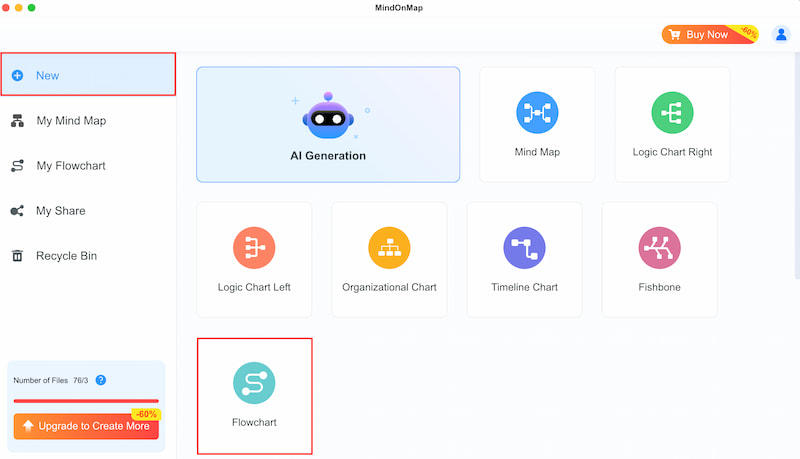Click the My Share sidebar icon

tap(17, 211)
